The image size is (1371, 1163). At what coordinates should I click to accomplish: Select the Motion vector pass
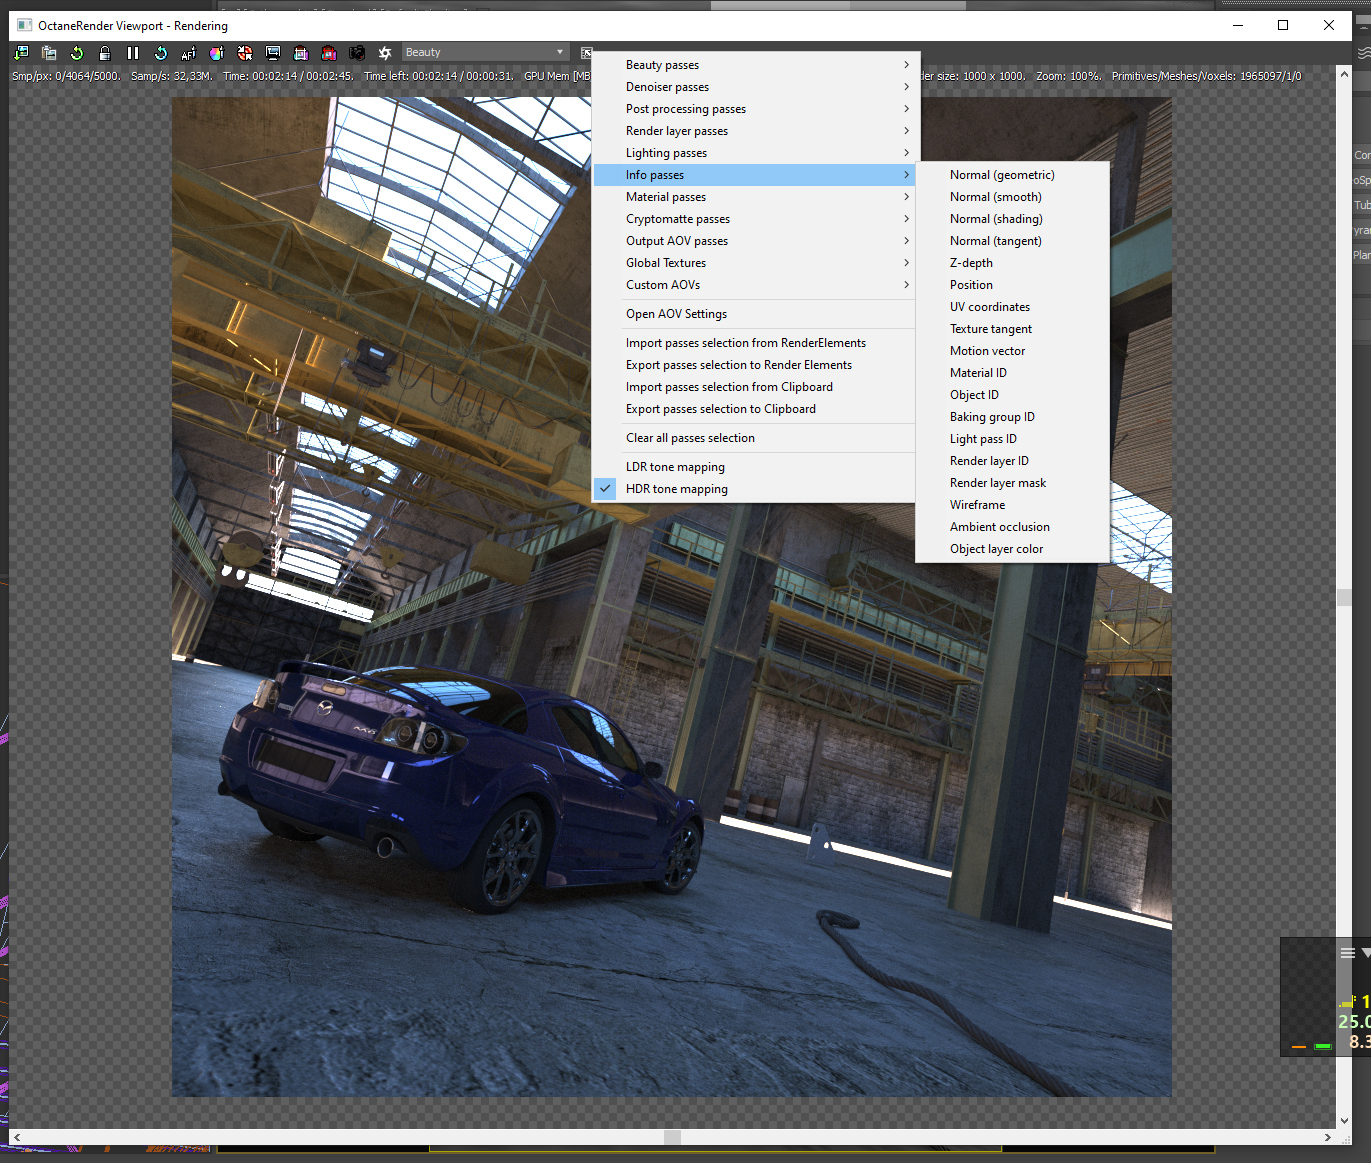pyautogui.click(x=1013, y=351)
